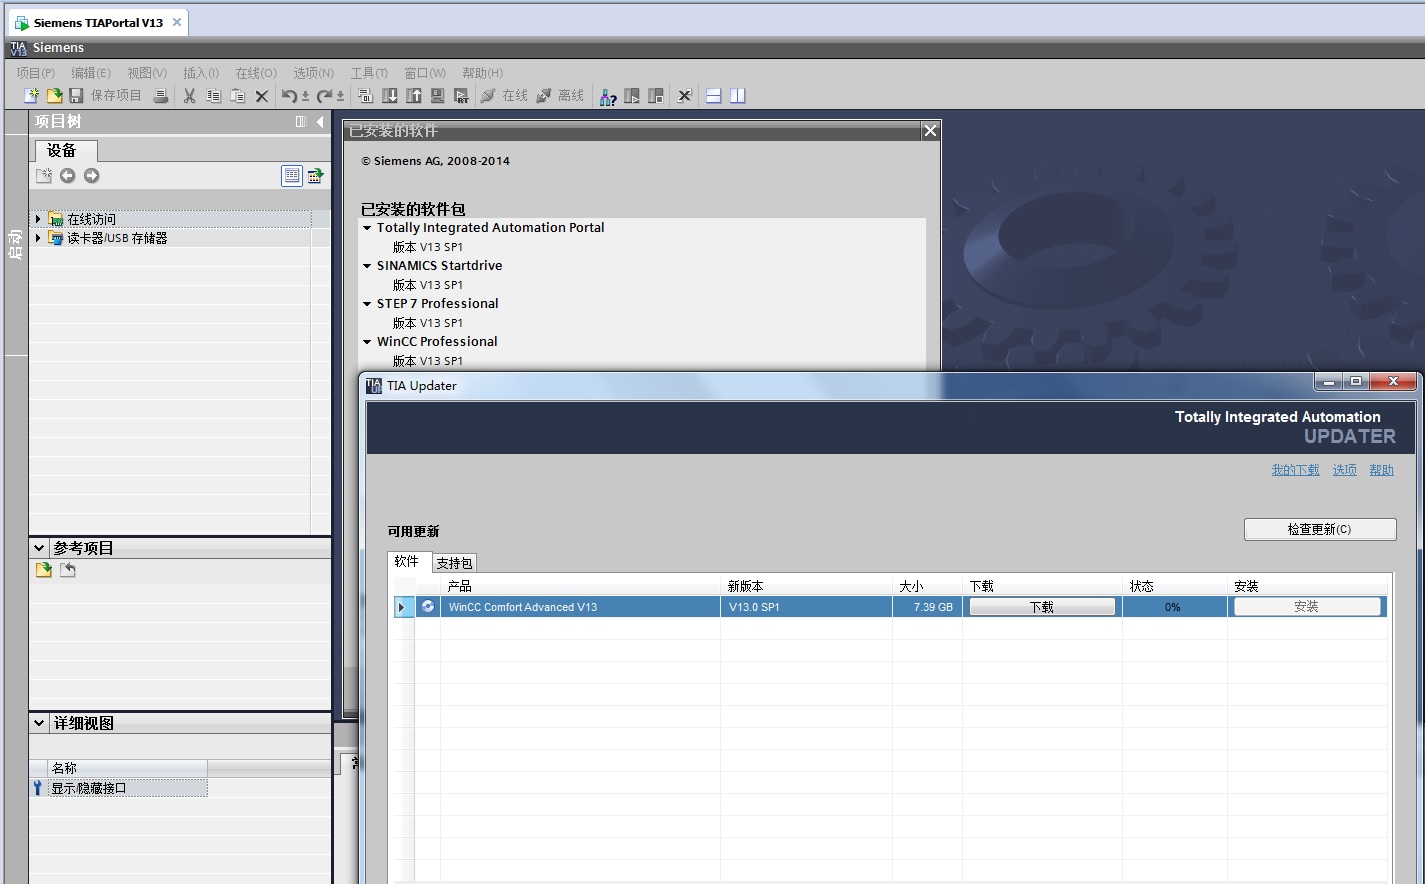Click the close reference project icon
The width and height of the screenshot is (1425, 884).
click(68, 570)
